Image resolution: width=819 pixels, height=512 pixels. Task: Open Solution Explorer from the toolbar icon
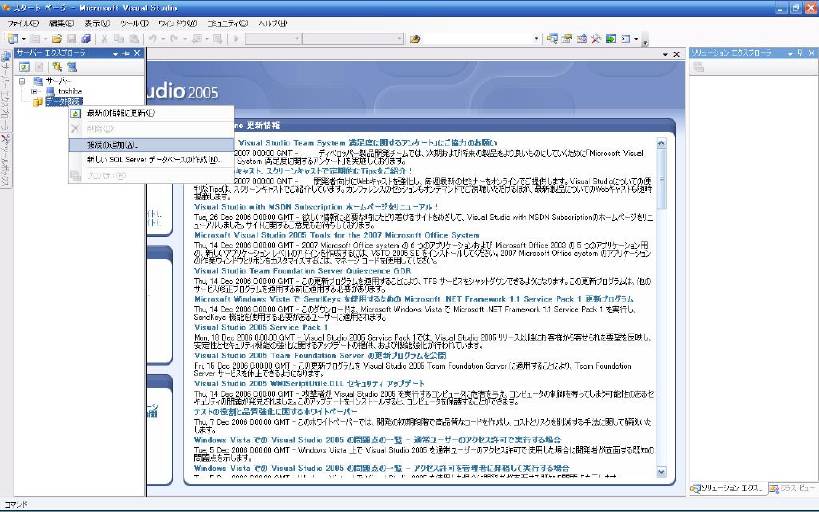(552, 39)
